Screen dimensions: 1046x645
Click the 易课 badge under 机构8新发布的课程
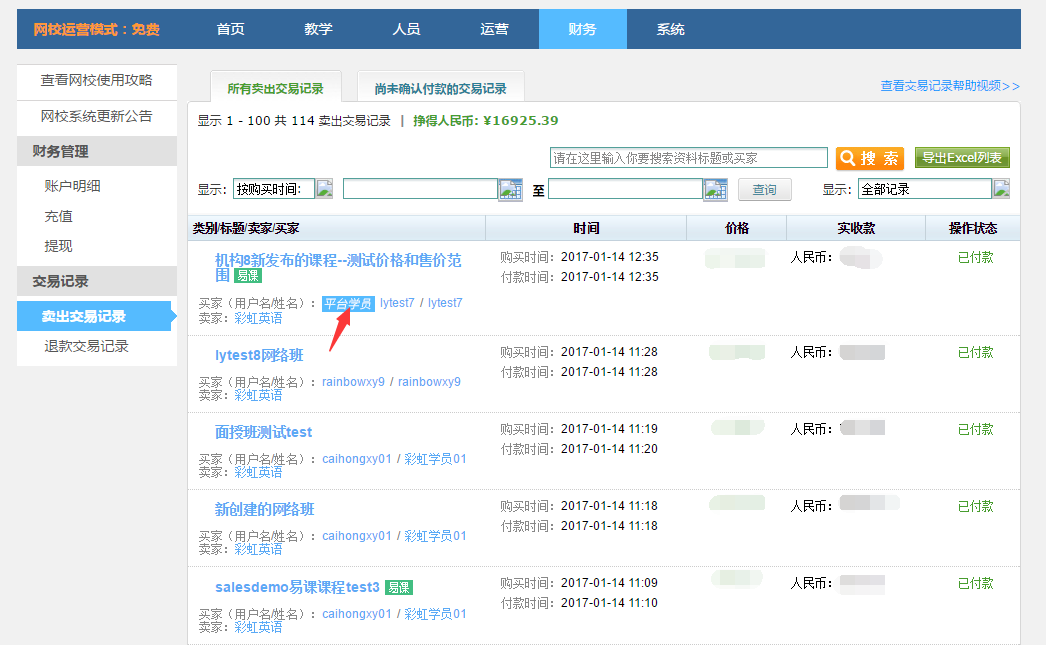pyautogui.click(x=248, y=276)
